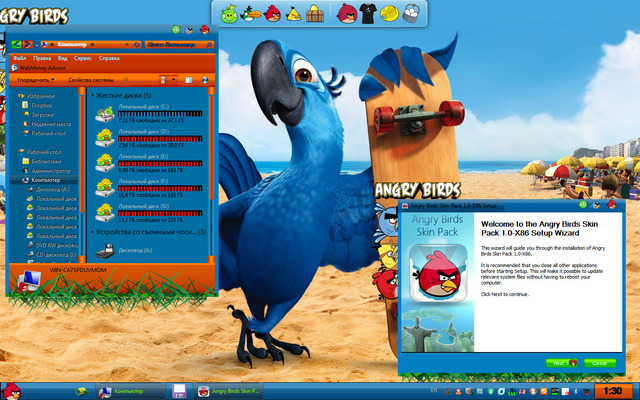This screenshot has height=400, width=640.
Task: Click the Angry Birds red bird Start button
Action: tap(11, 391)
